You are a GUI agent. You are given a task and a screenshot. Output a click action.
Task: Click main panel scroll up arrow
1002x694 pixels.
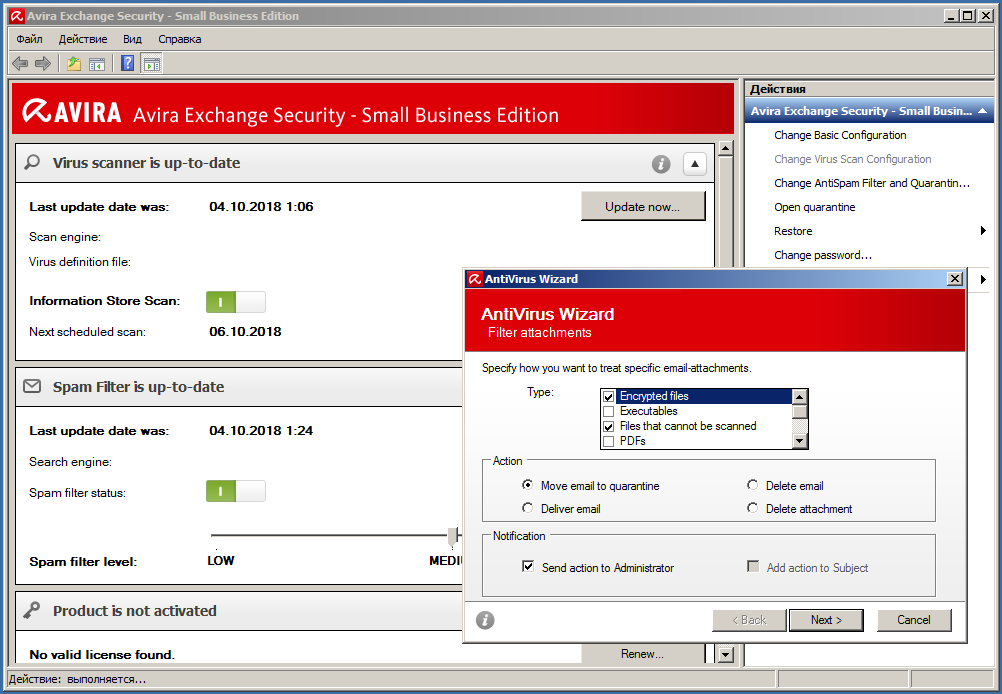pyautogui.click(x=725, y=149)
